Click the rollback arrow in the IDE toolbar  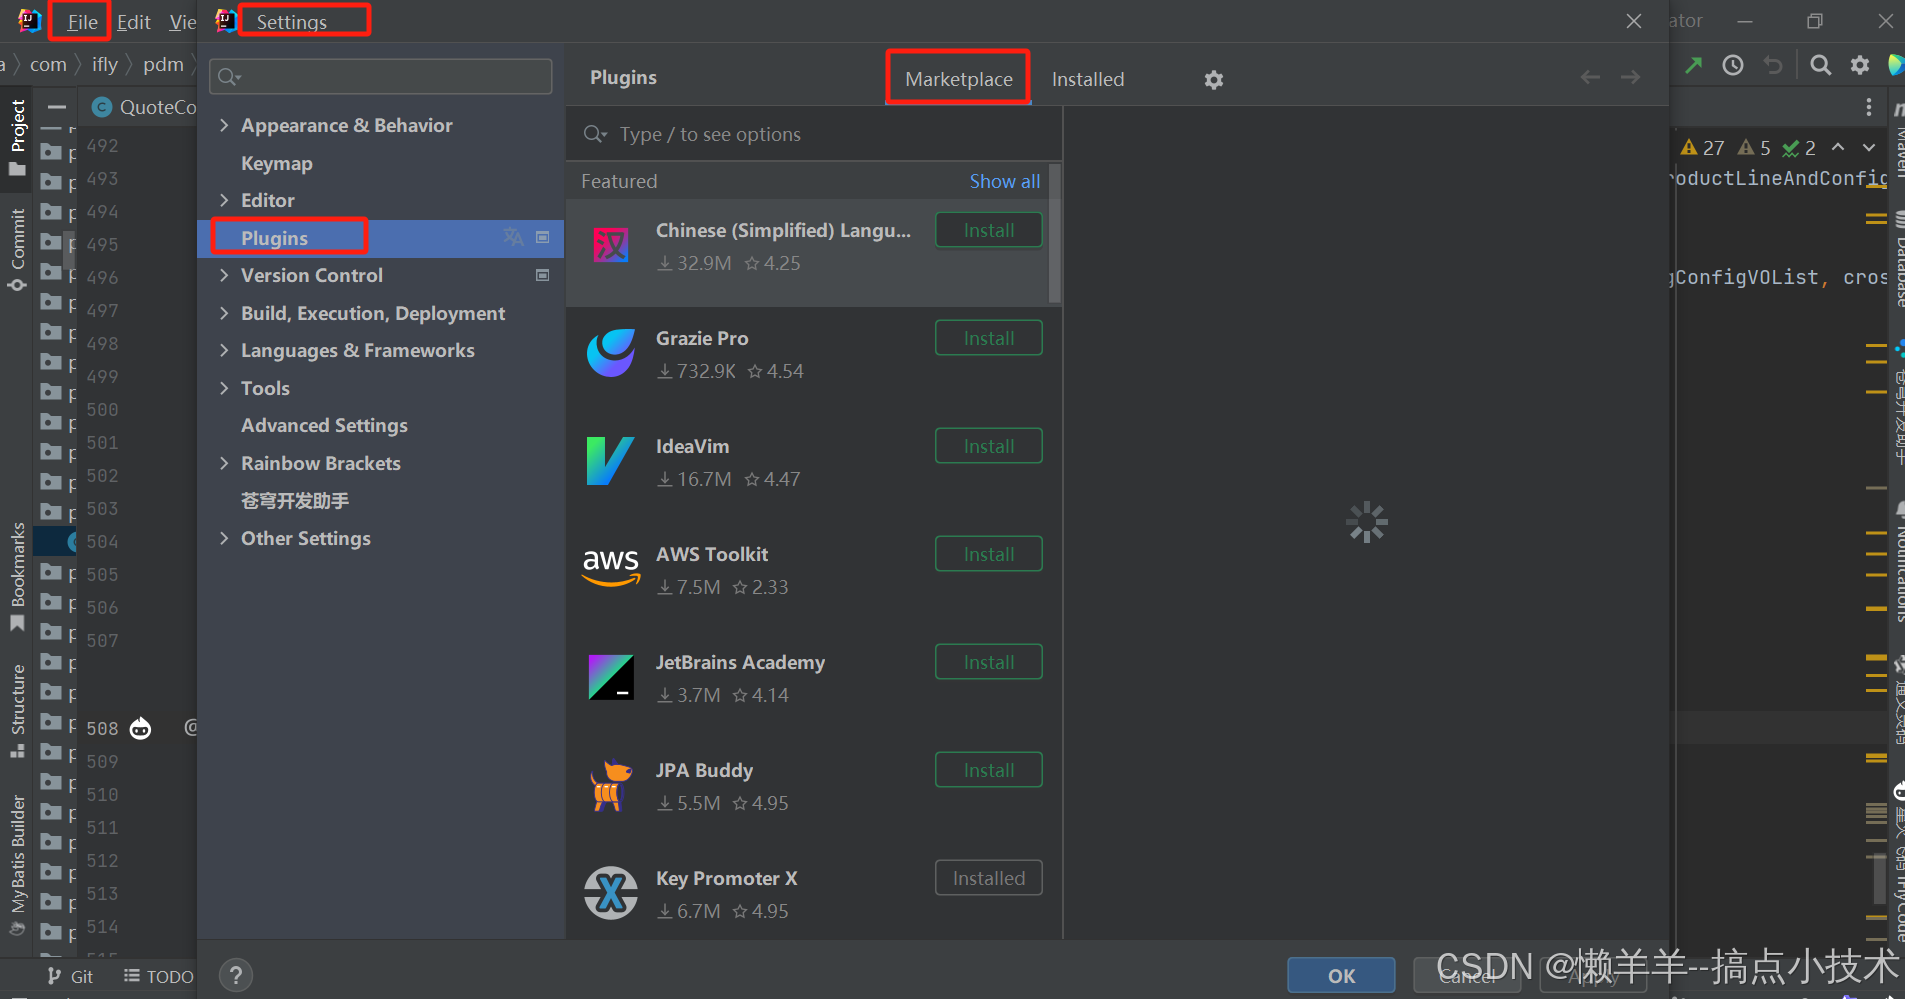1773,65
